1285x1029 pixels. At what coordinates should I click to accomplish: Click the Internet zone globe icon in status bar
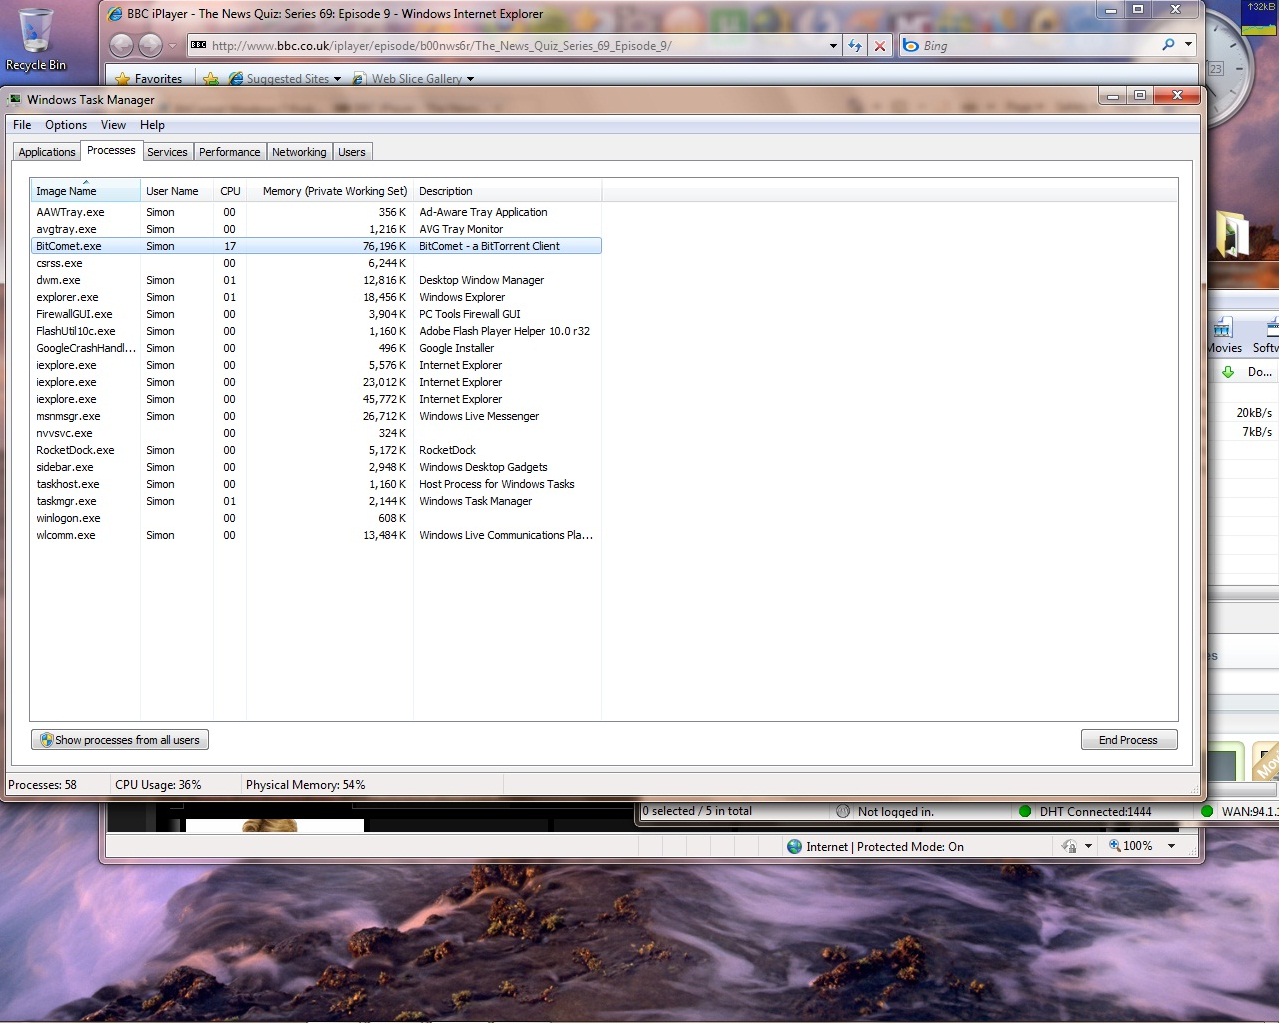click(795, 848)
